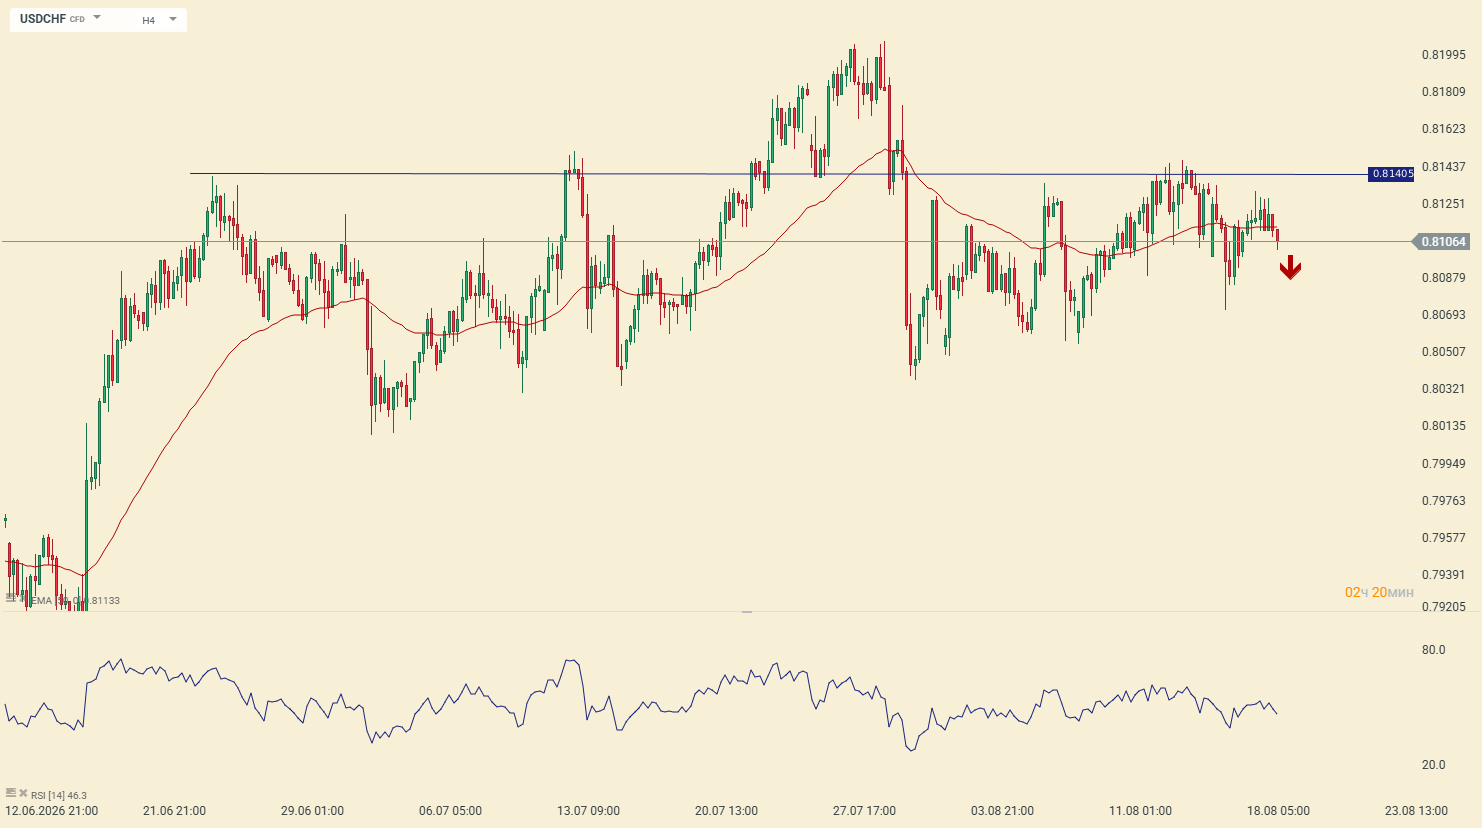The width and height of the screenshot is (1482, 828).
Task: Click the 0.80879 price axis label
Action: pos(1444,278)
